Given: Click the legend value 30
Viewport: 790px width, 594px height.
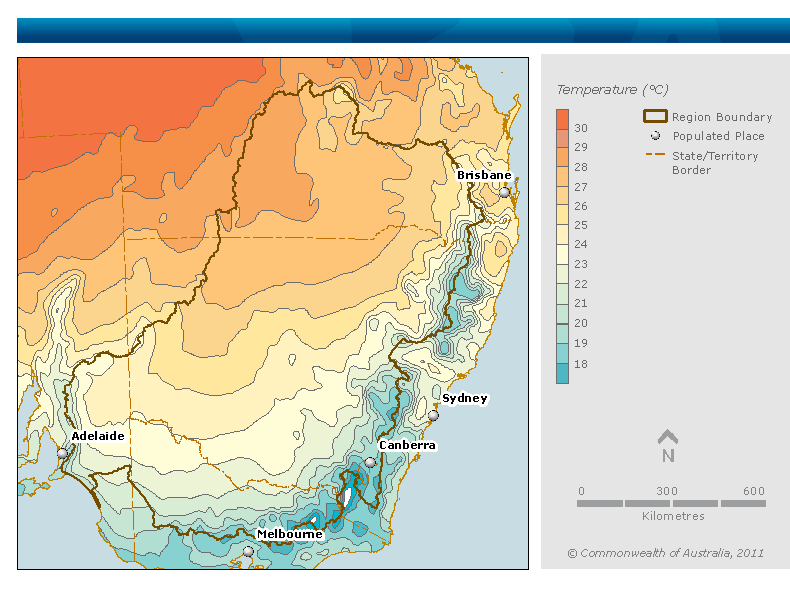Looking at the screenshot, I should coord(581,128).
